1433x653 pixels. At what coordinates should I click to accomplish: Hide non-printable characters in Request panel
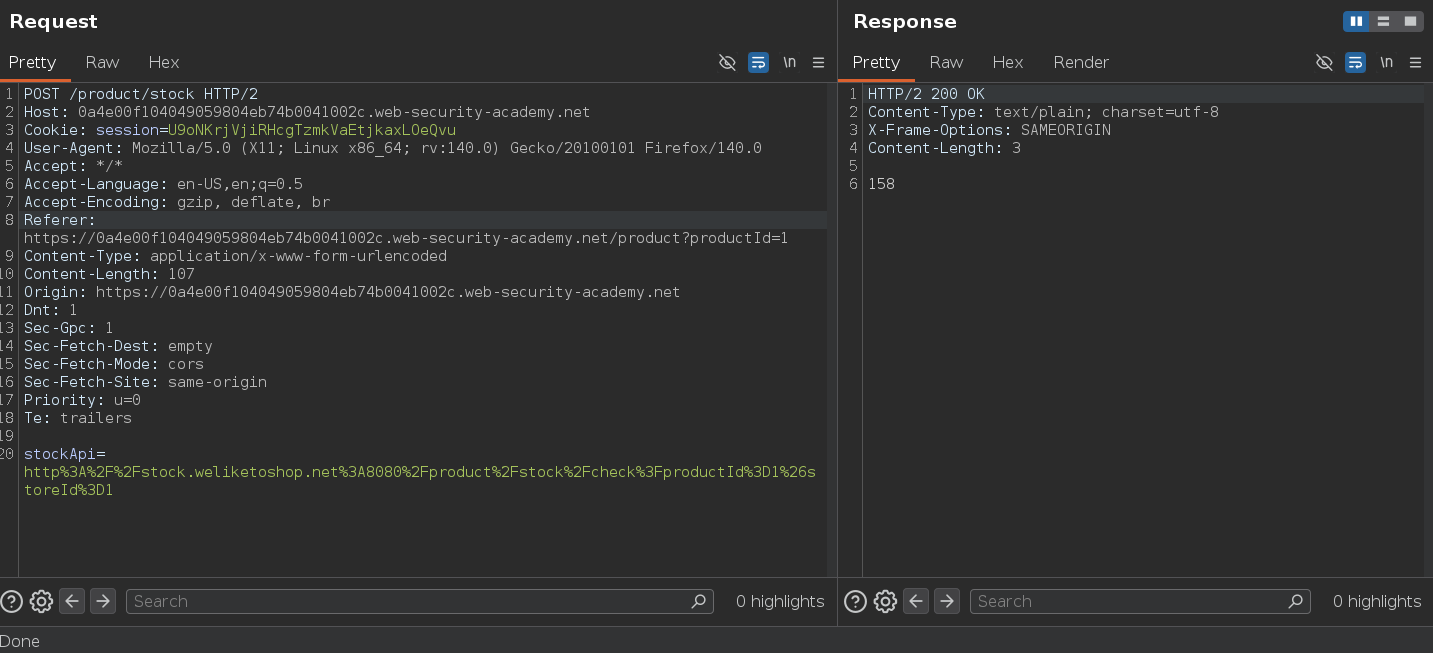[x=727, y=62]
